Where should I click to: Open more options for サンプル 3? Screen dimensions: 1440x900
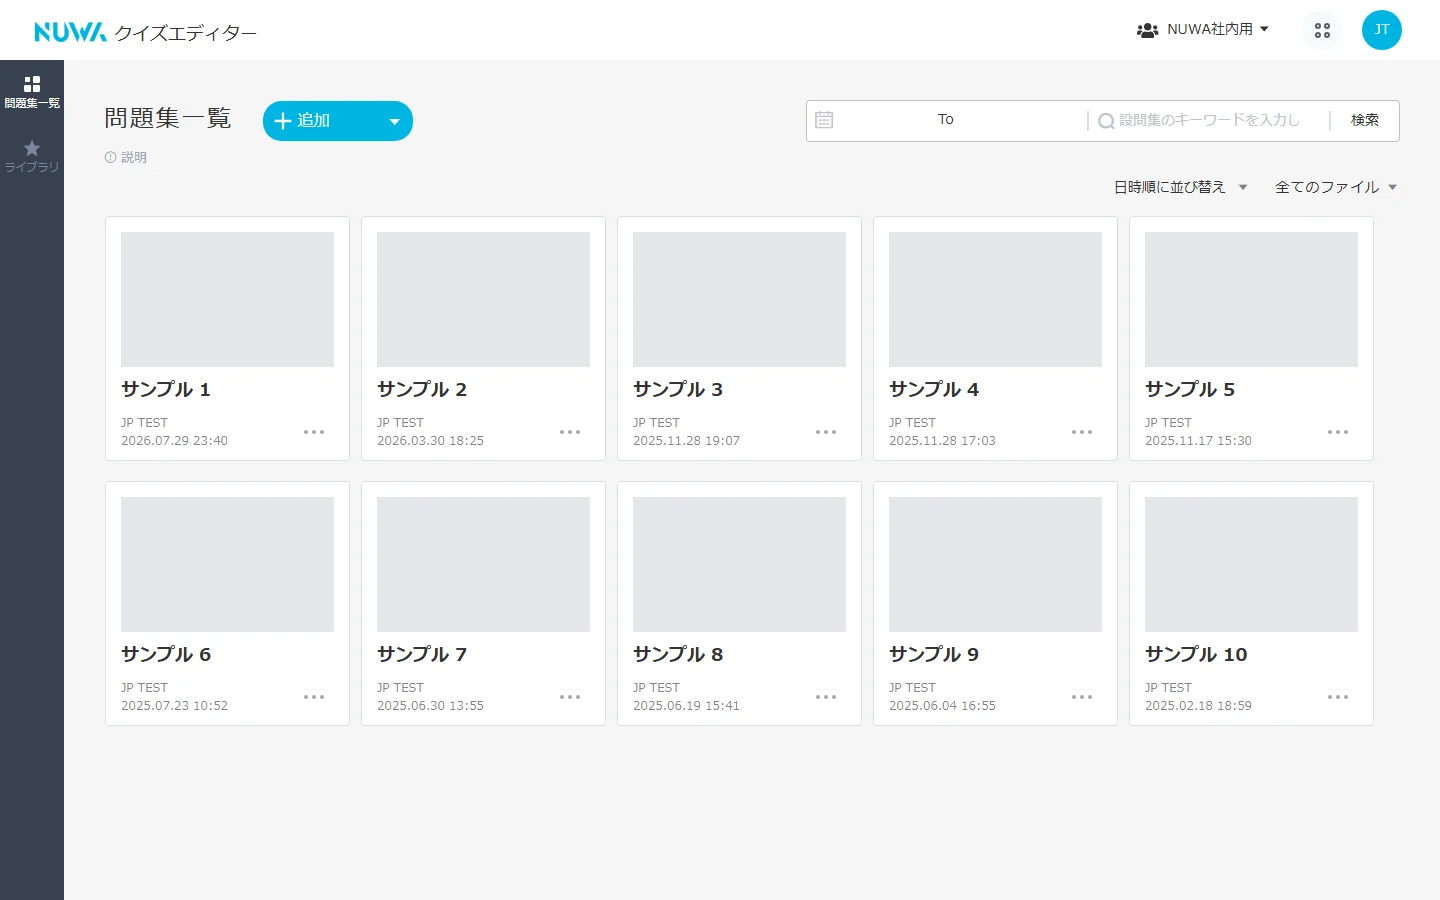tap(826, 432)
